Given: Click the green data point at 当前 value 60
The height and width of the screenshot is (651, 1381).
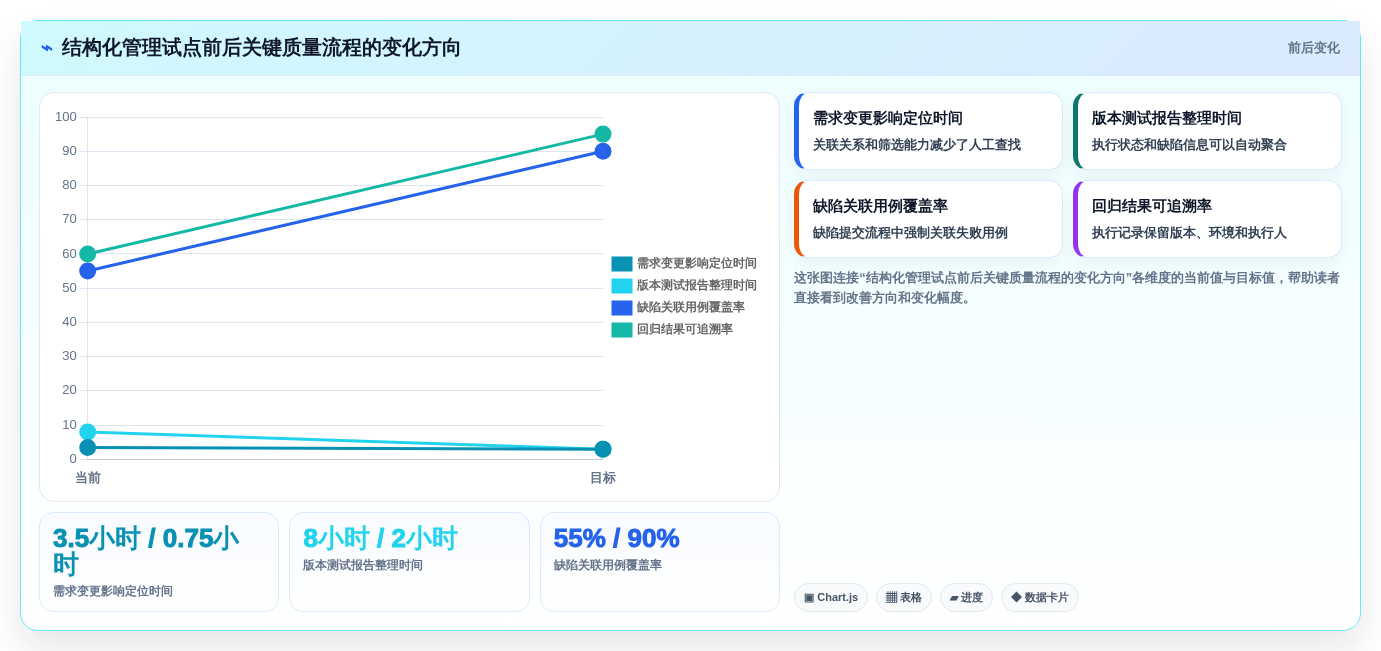Looking at the screenshot, I should (x=88, y=254).
